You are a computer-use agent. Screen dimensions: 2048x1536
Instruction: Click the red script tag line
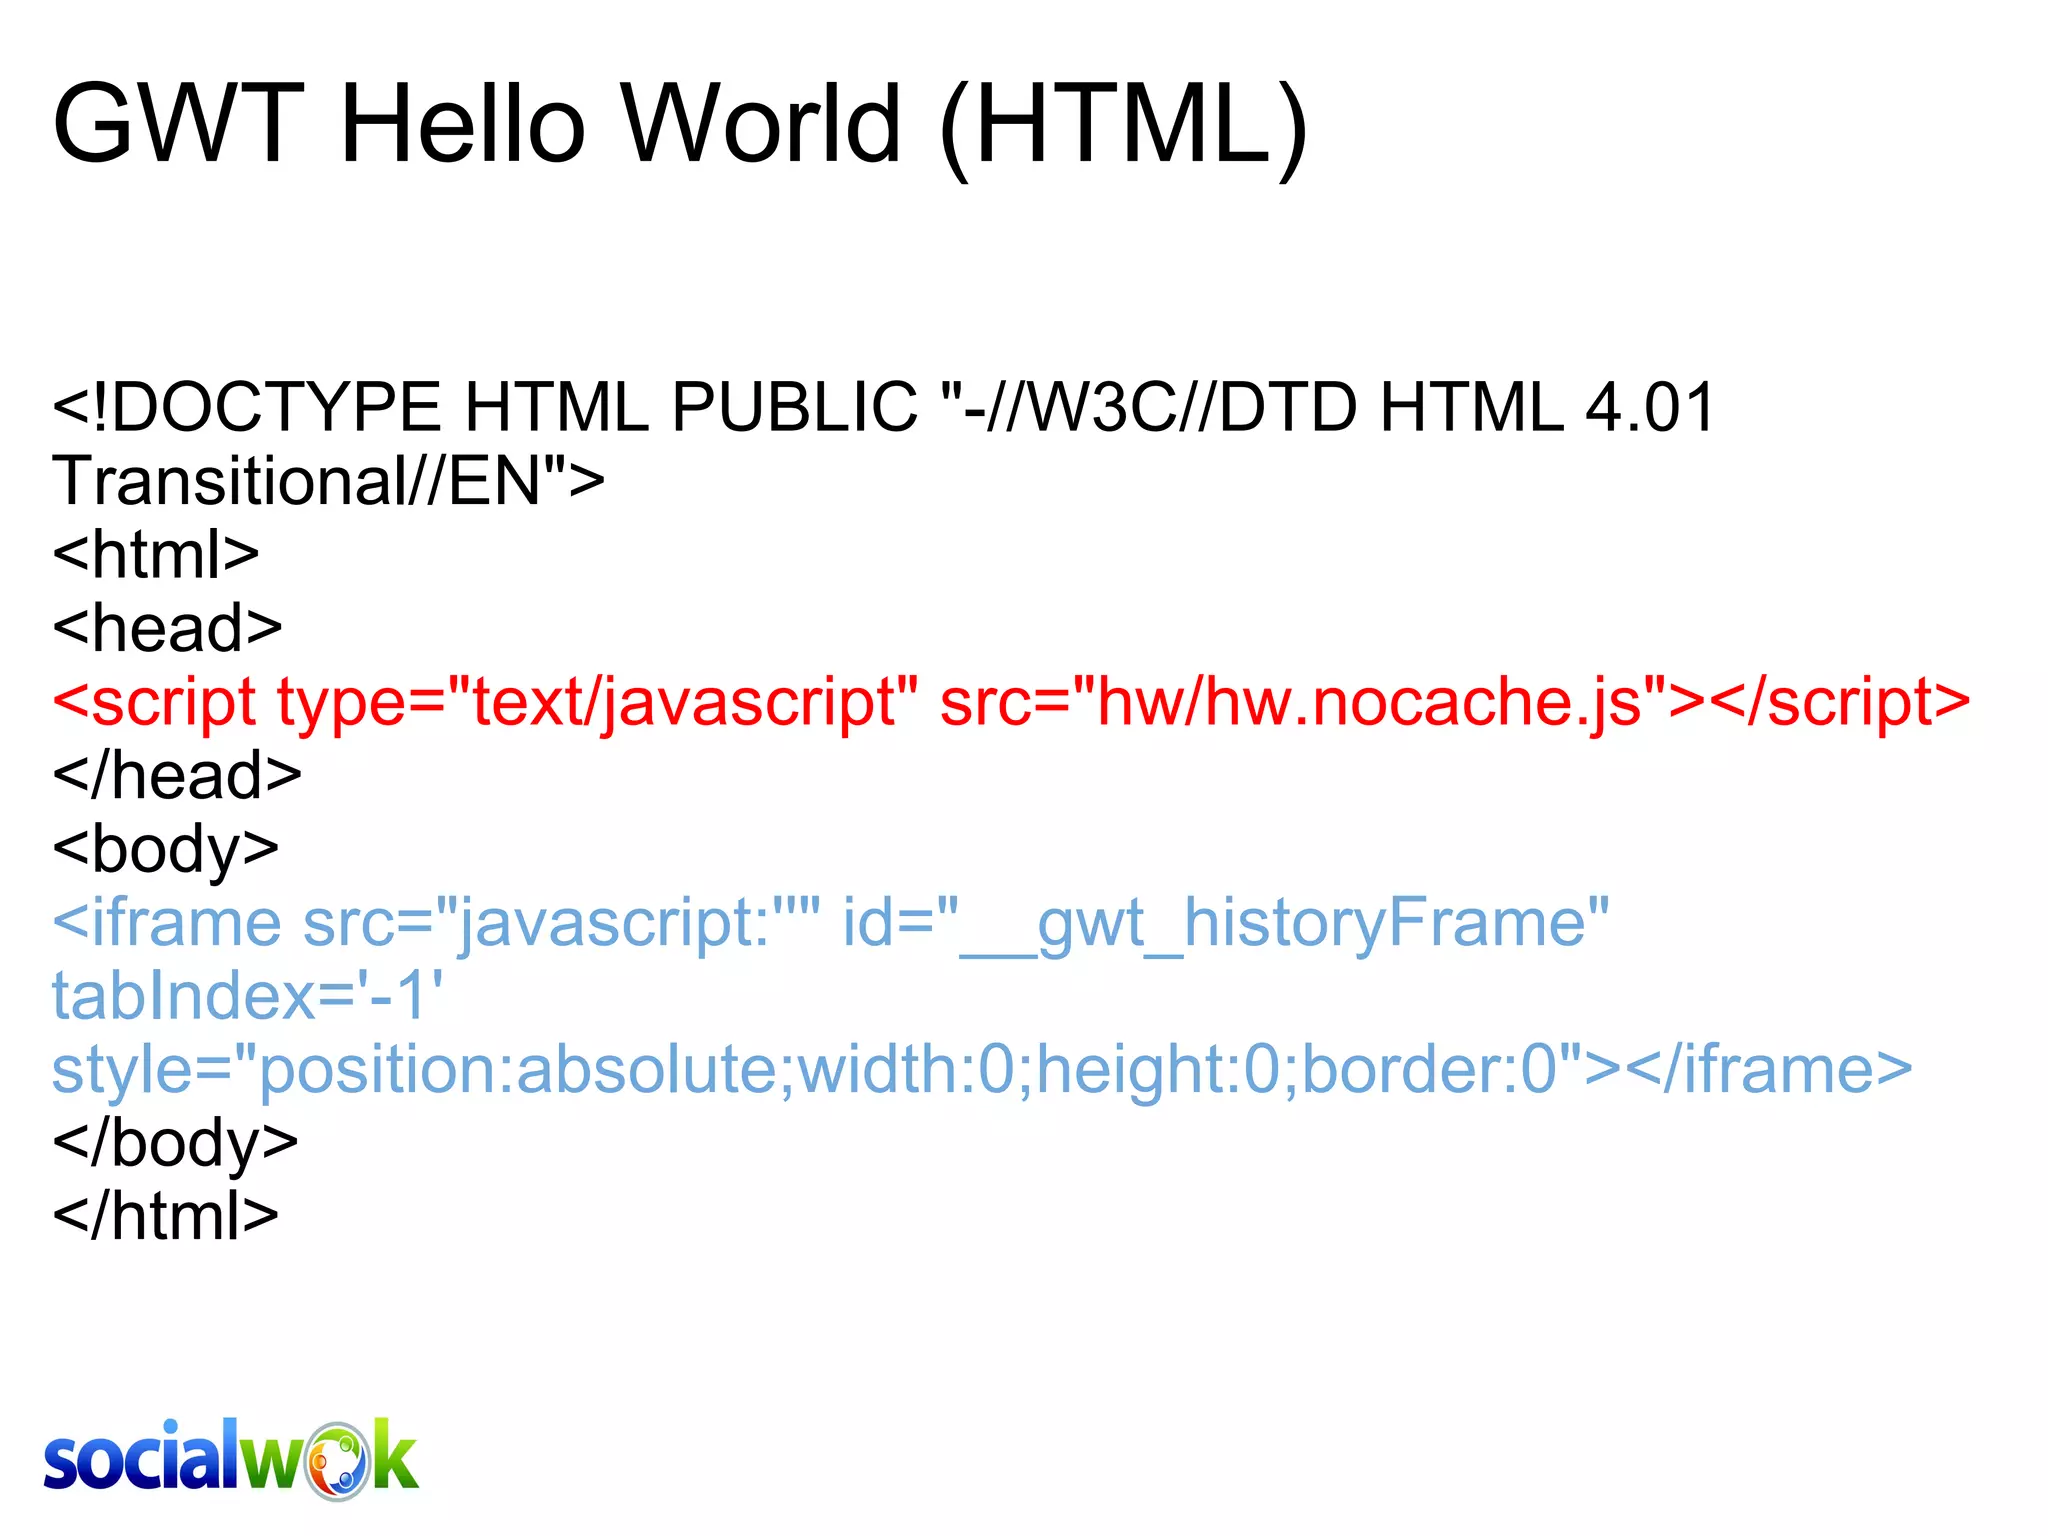tap(1012, 703)
